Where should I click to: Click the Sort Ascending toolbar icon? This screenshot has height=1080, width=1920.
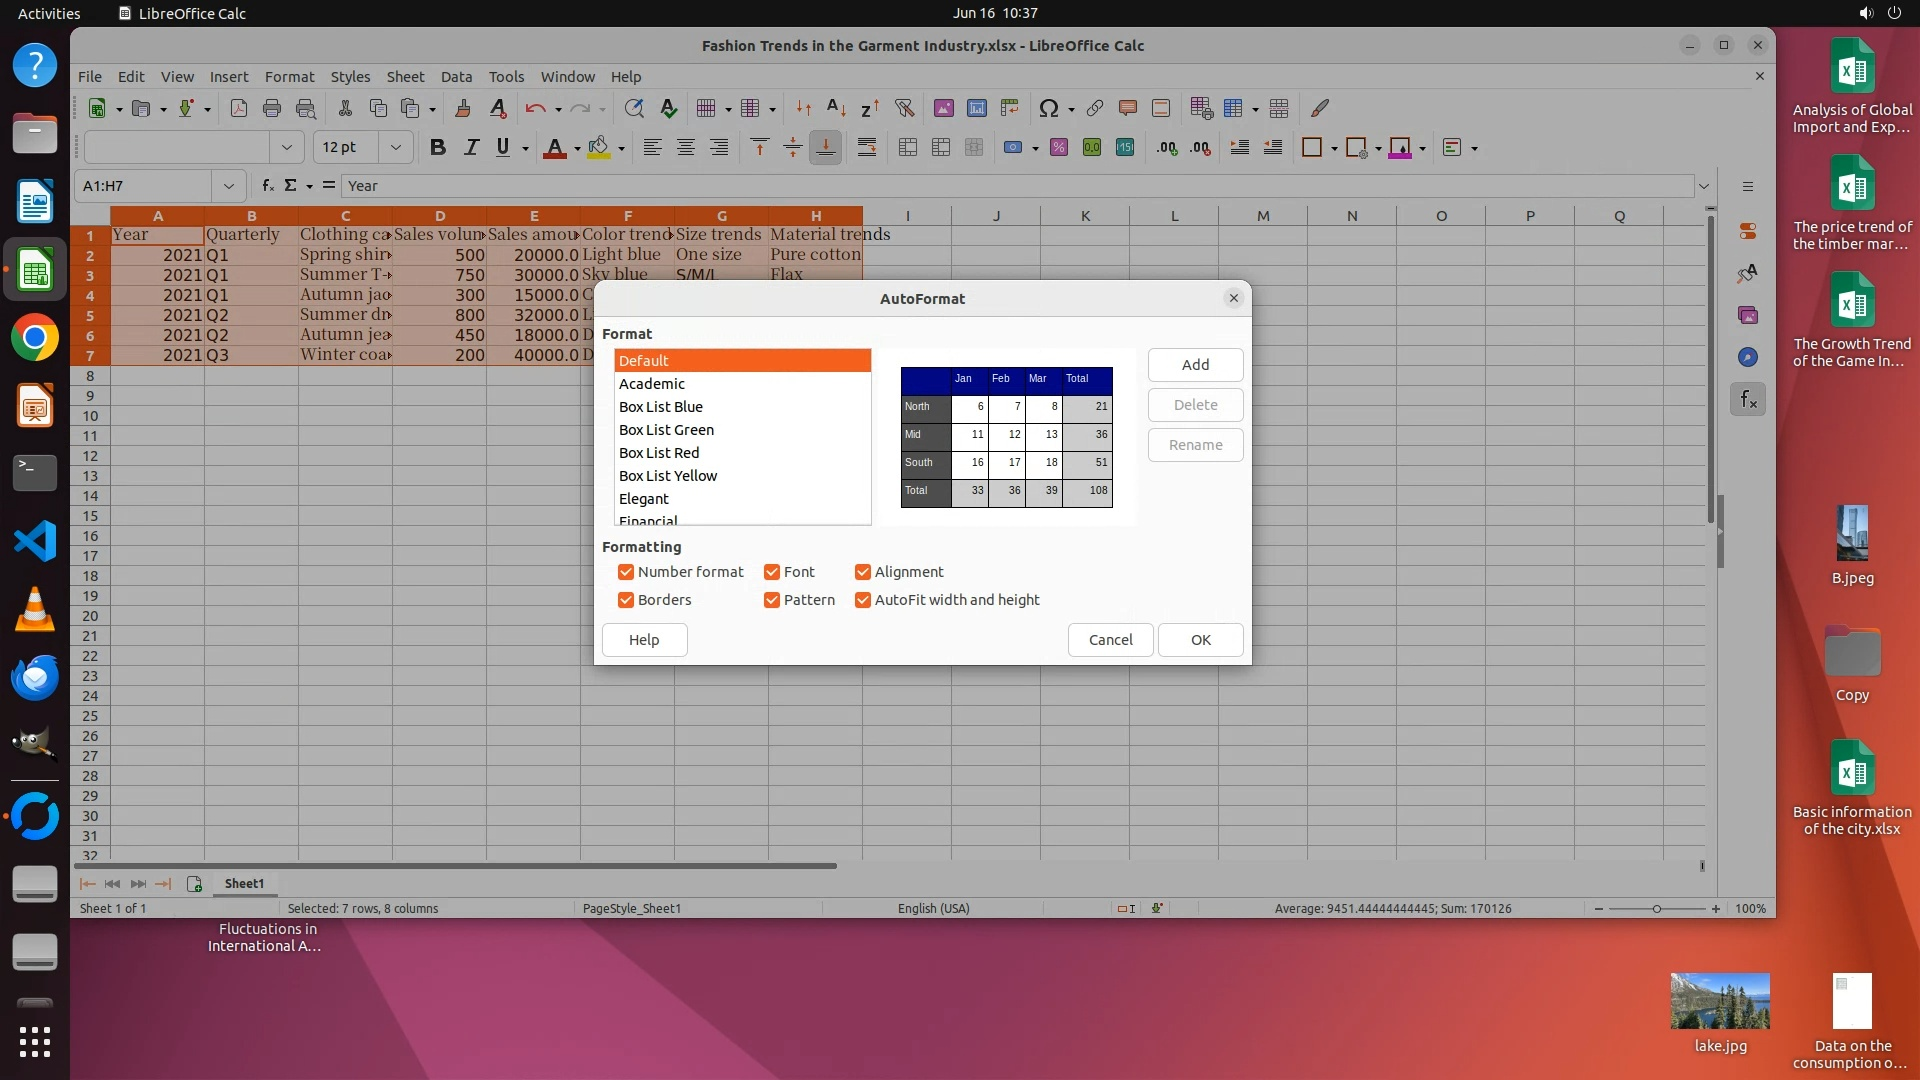pos(836,108)
